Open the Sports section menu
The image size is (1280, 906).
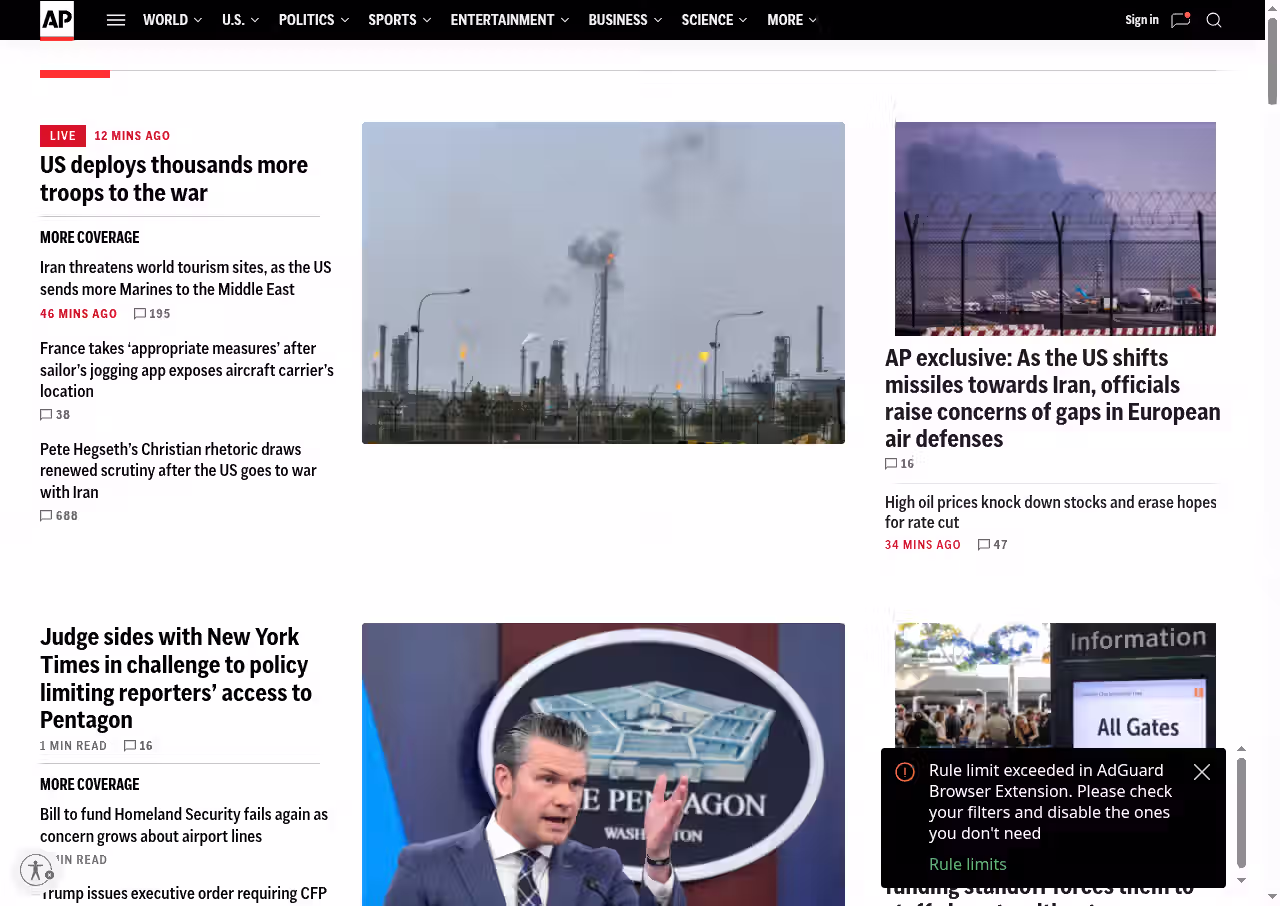click(x=399, y=20)
